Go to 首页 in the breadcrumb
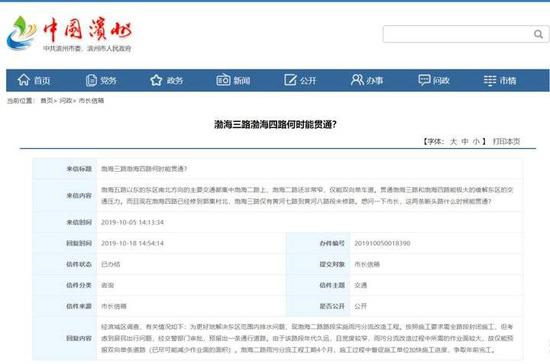This screenshot has height=364, width=550. (47, 101)
